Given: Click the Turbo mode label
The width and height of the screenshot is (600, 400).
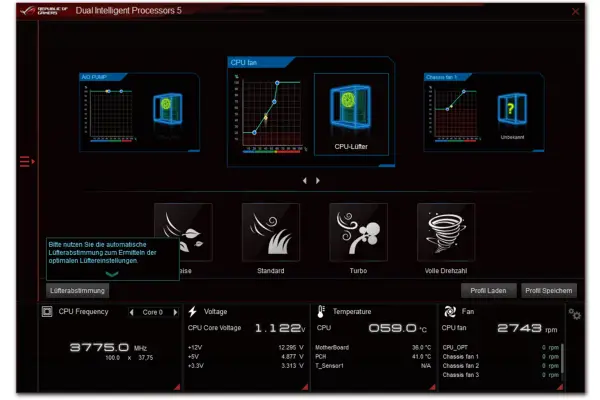Looking at the screenshot, I should [x=358, y=271].
